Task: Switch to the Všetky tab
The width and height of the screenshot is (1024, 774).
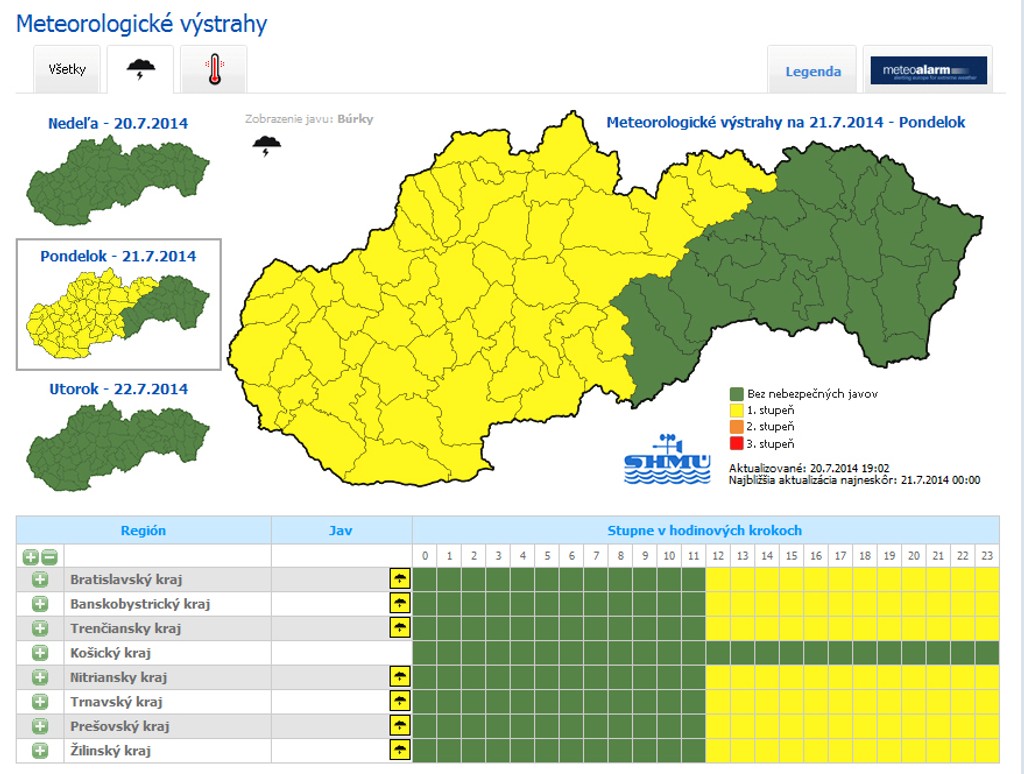Action: (67, 70)
